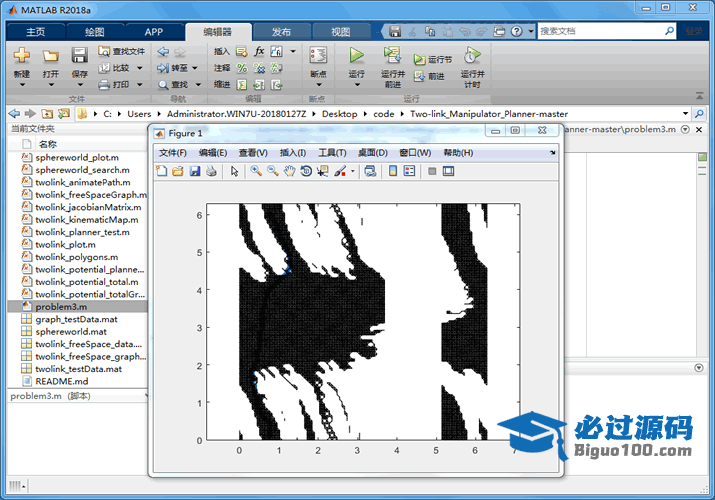The image size is (715, 500).
Task: Click Figure 1 save figure icon
Action: tap(195, 171)
